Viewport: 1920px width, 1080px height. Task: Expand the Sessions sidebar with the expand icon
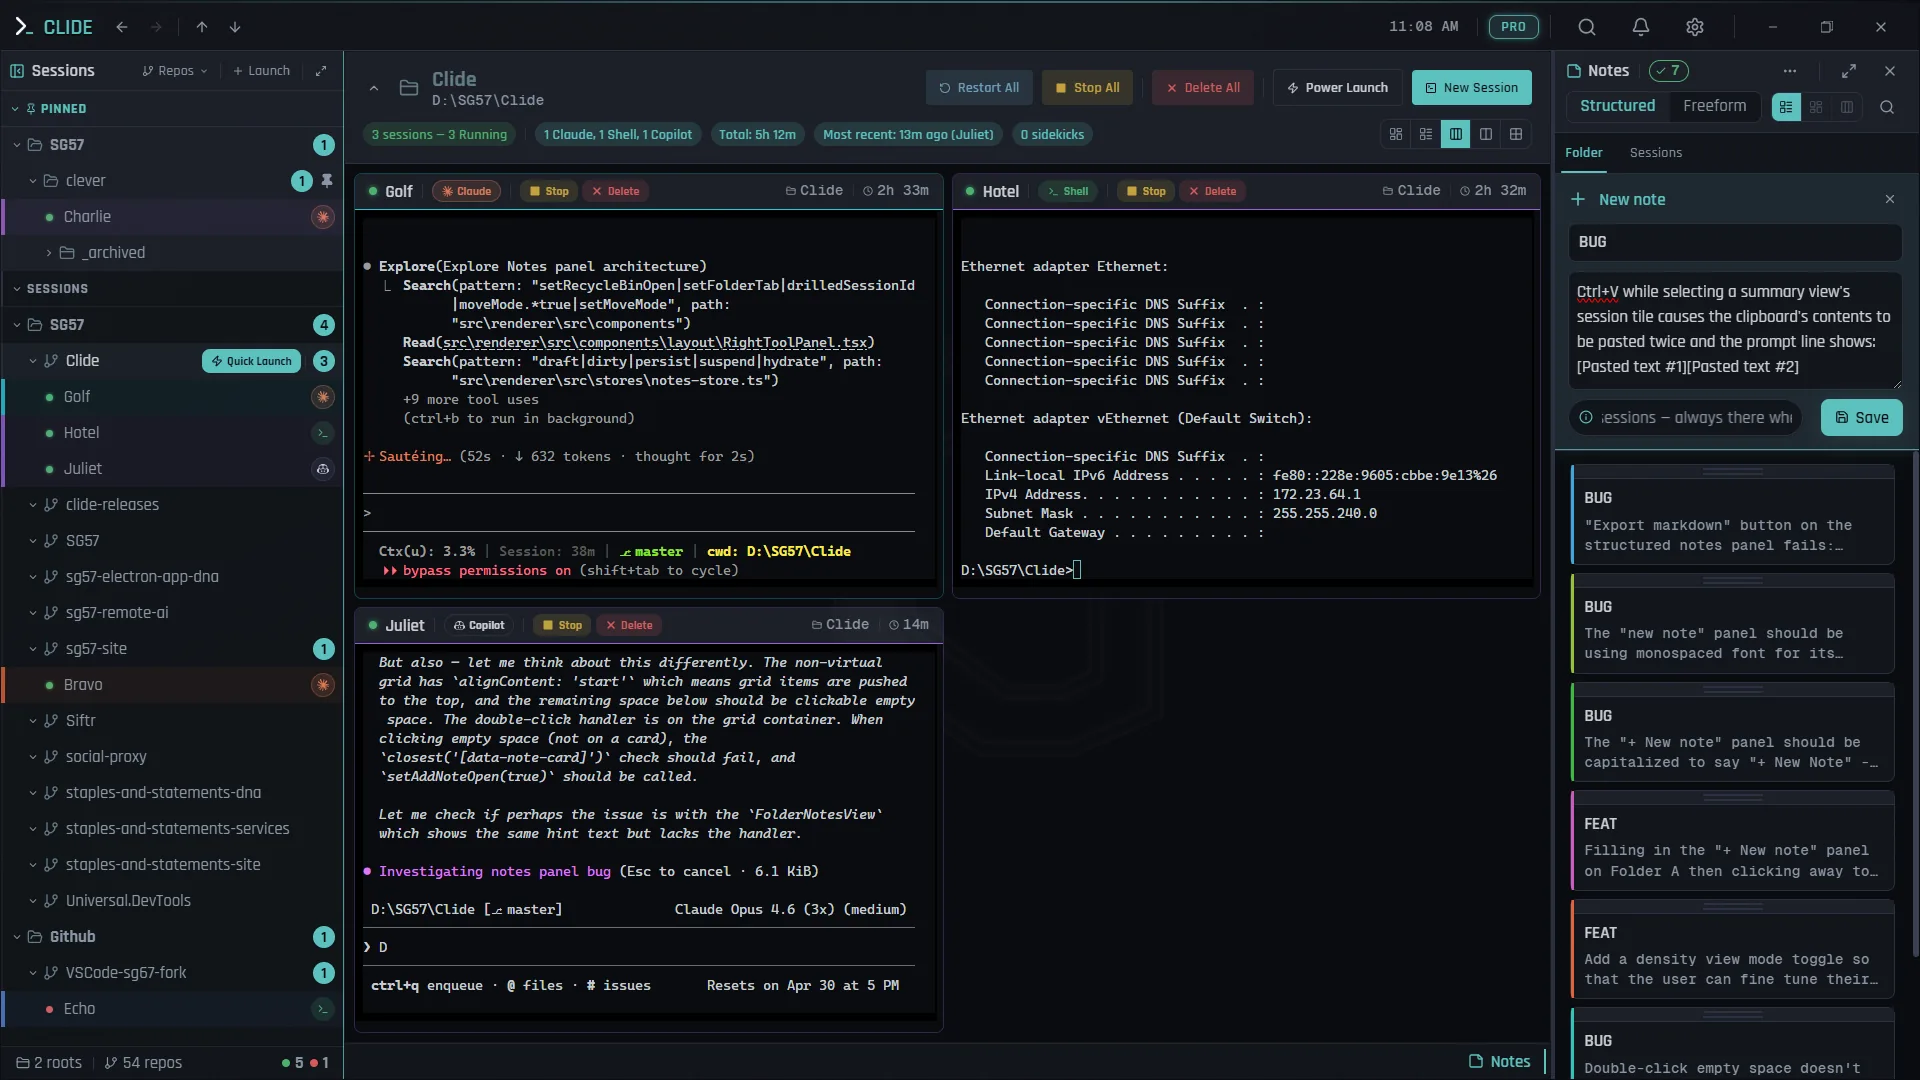[321, 71]
